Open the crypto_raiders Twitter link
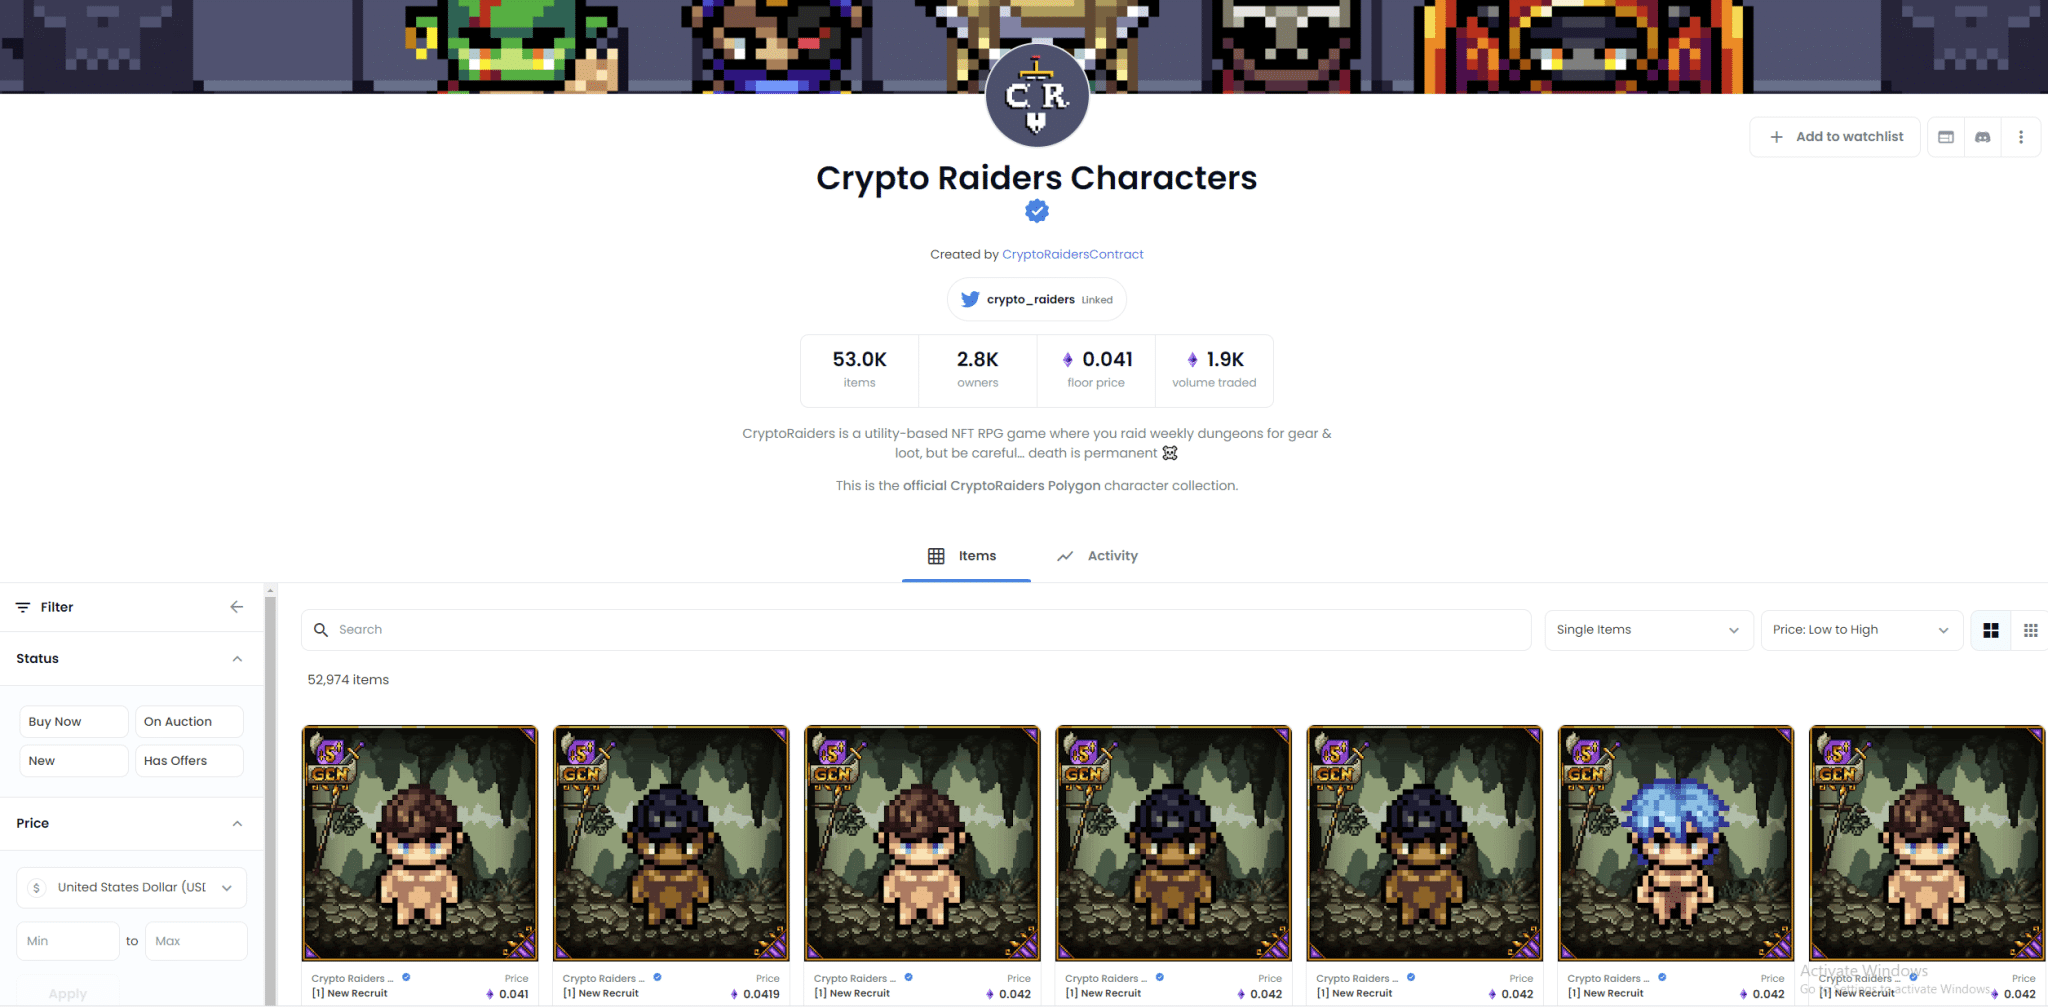 [x=1037, y=299]
